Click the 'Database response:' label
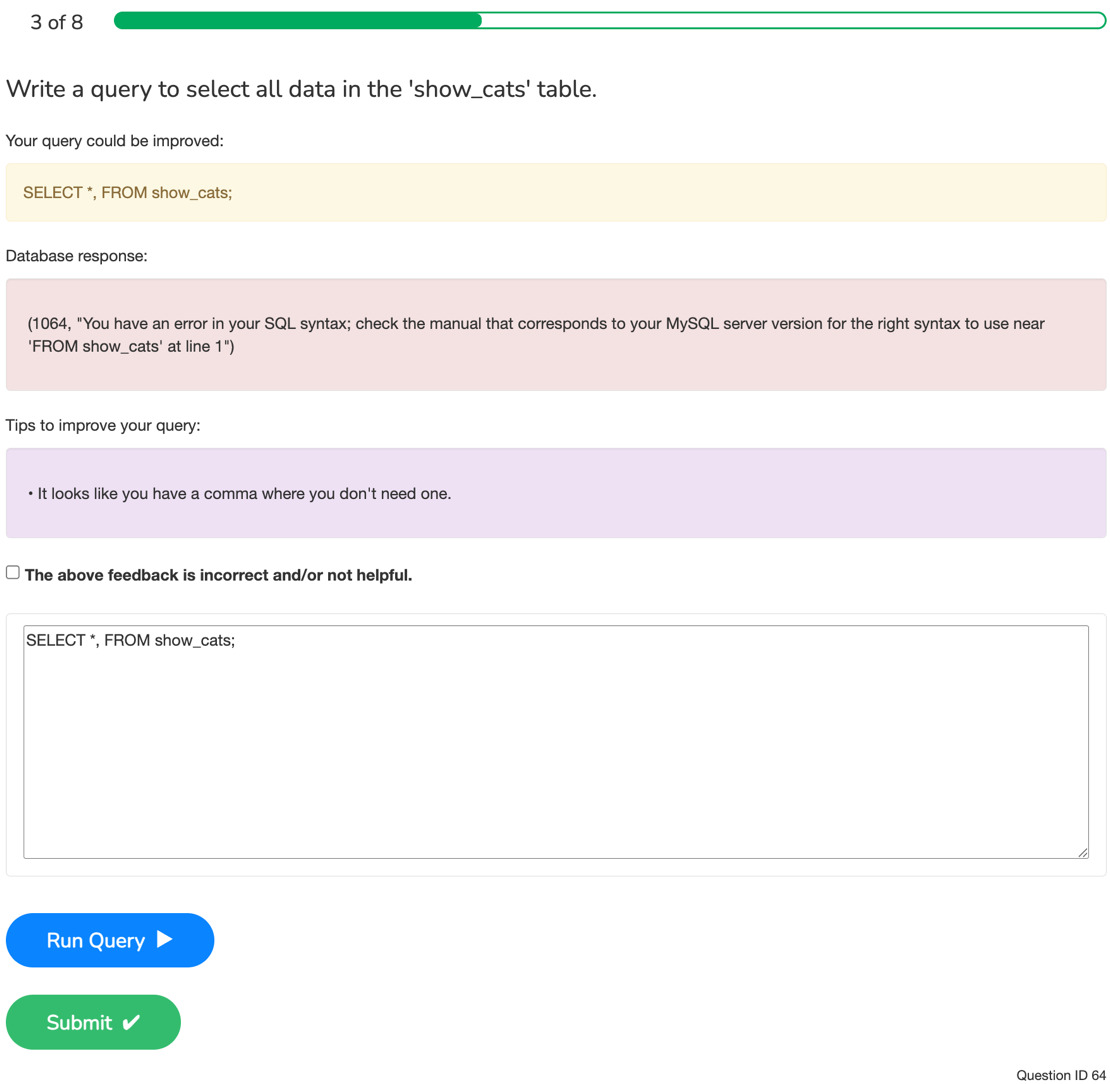The image size is (1110, 1084). click(x=76, y=256)
